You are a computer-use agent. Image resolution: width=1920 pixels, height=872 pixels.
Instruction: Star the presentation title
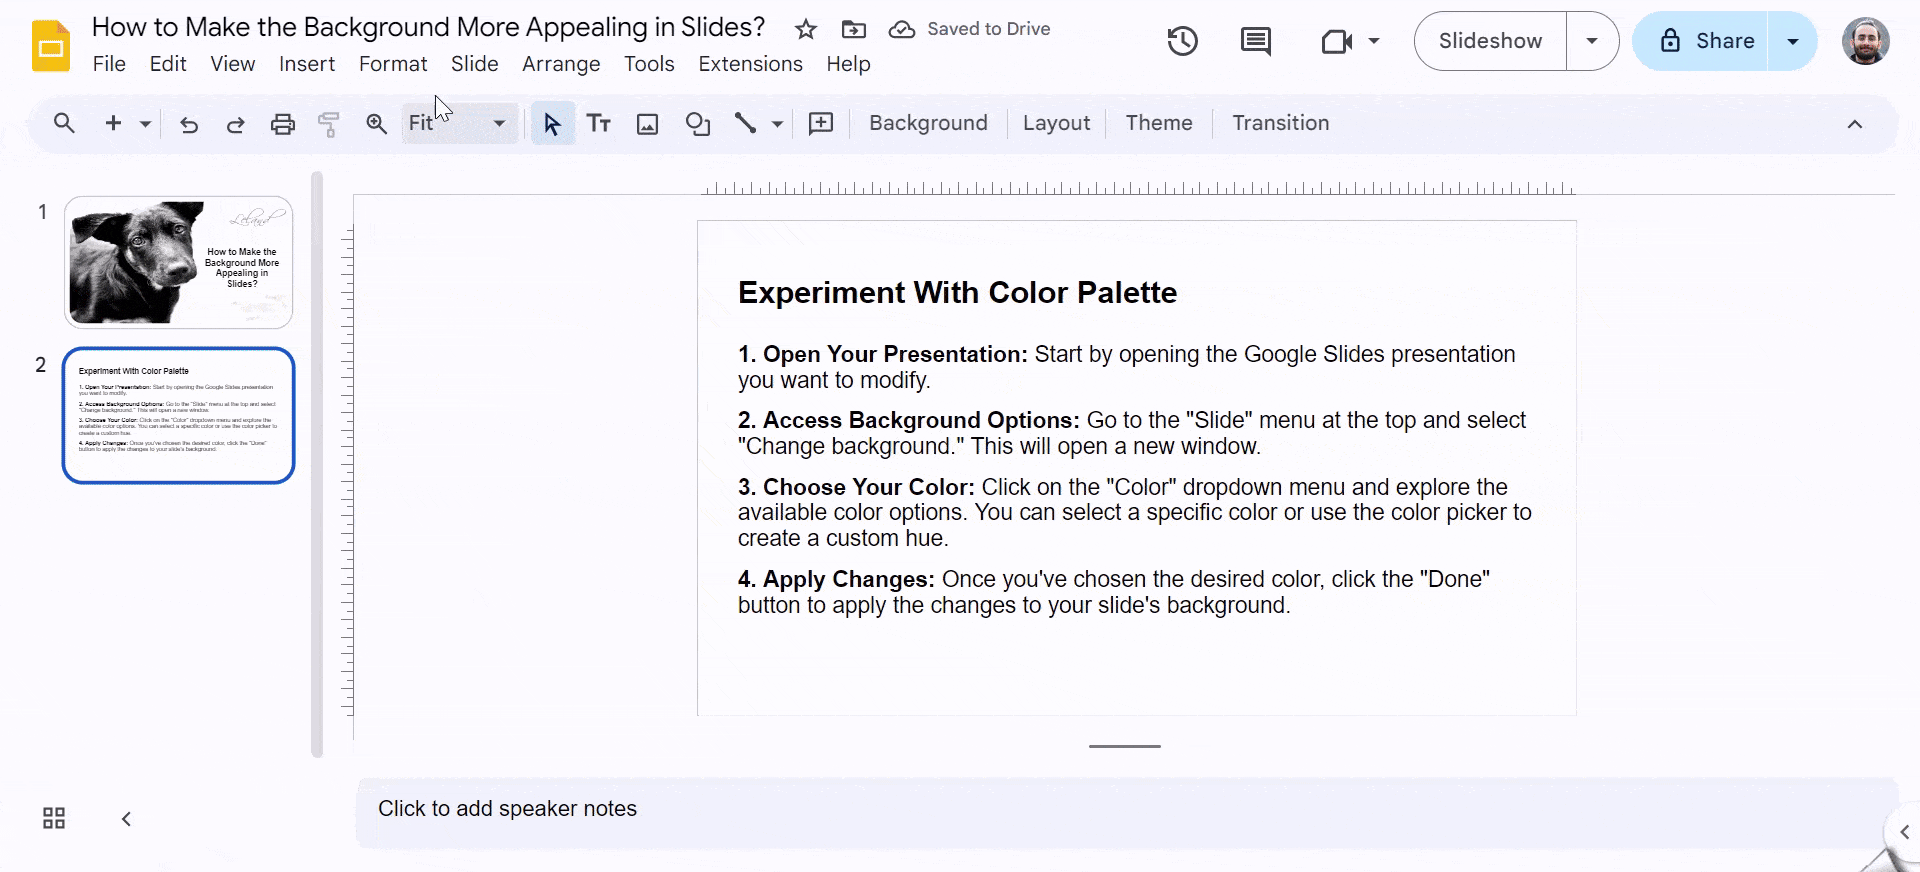806,29
